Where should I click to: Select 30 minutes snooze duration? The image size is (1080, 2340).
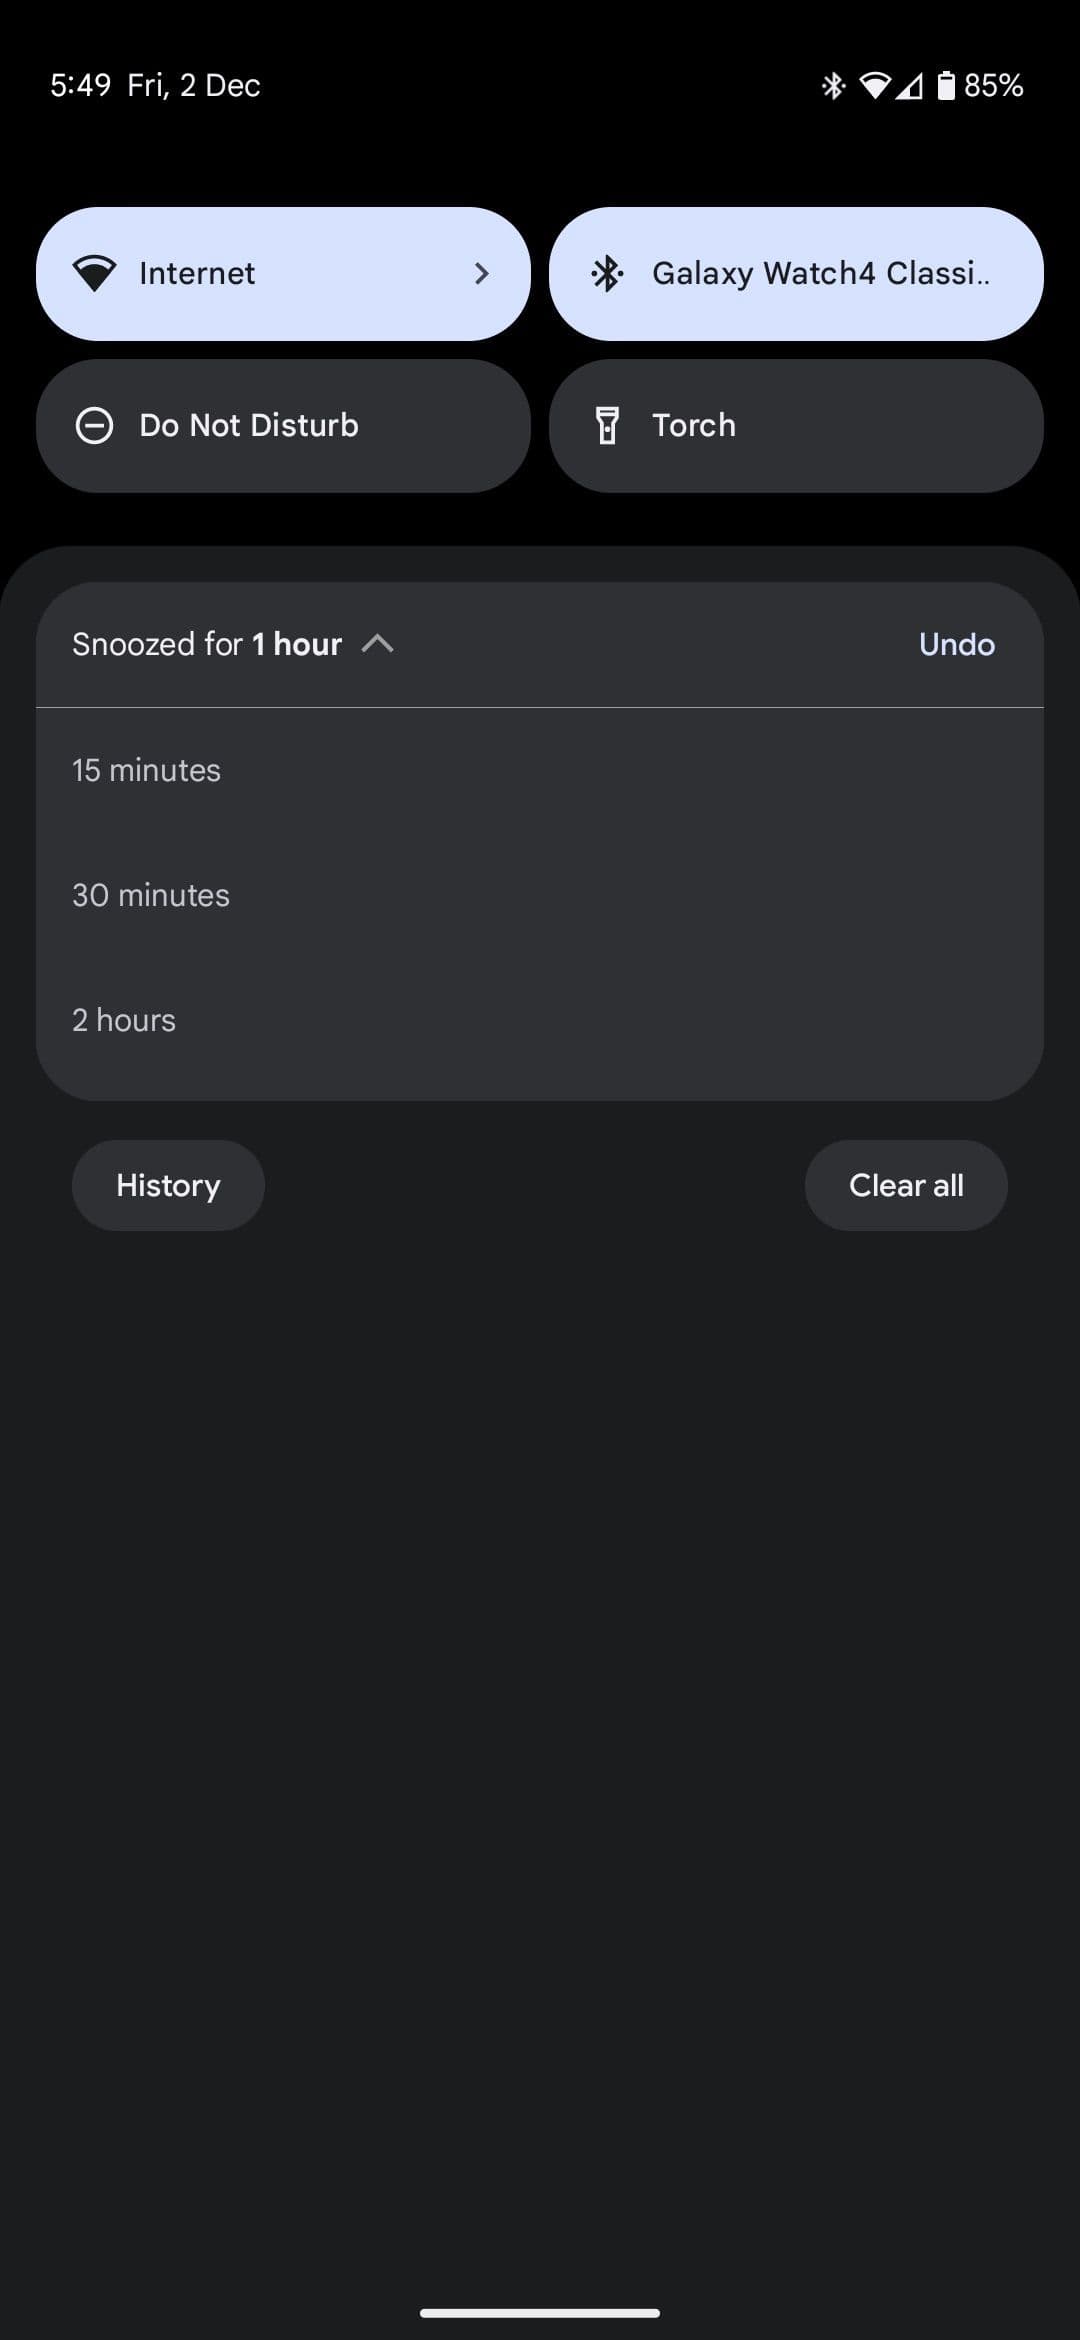pyautogui.click(x=151, y=895)
